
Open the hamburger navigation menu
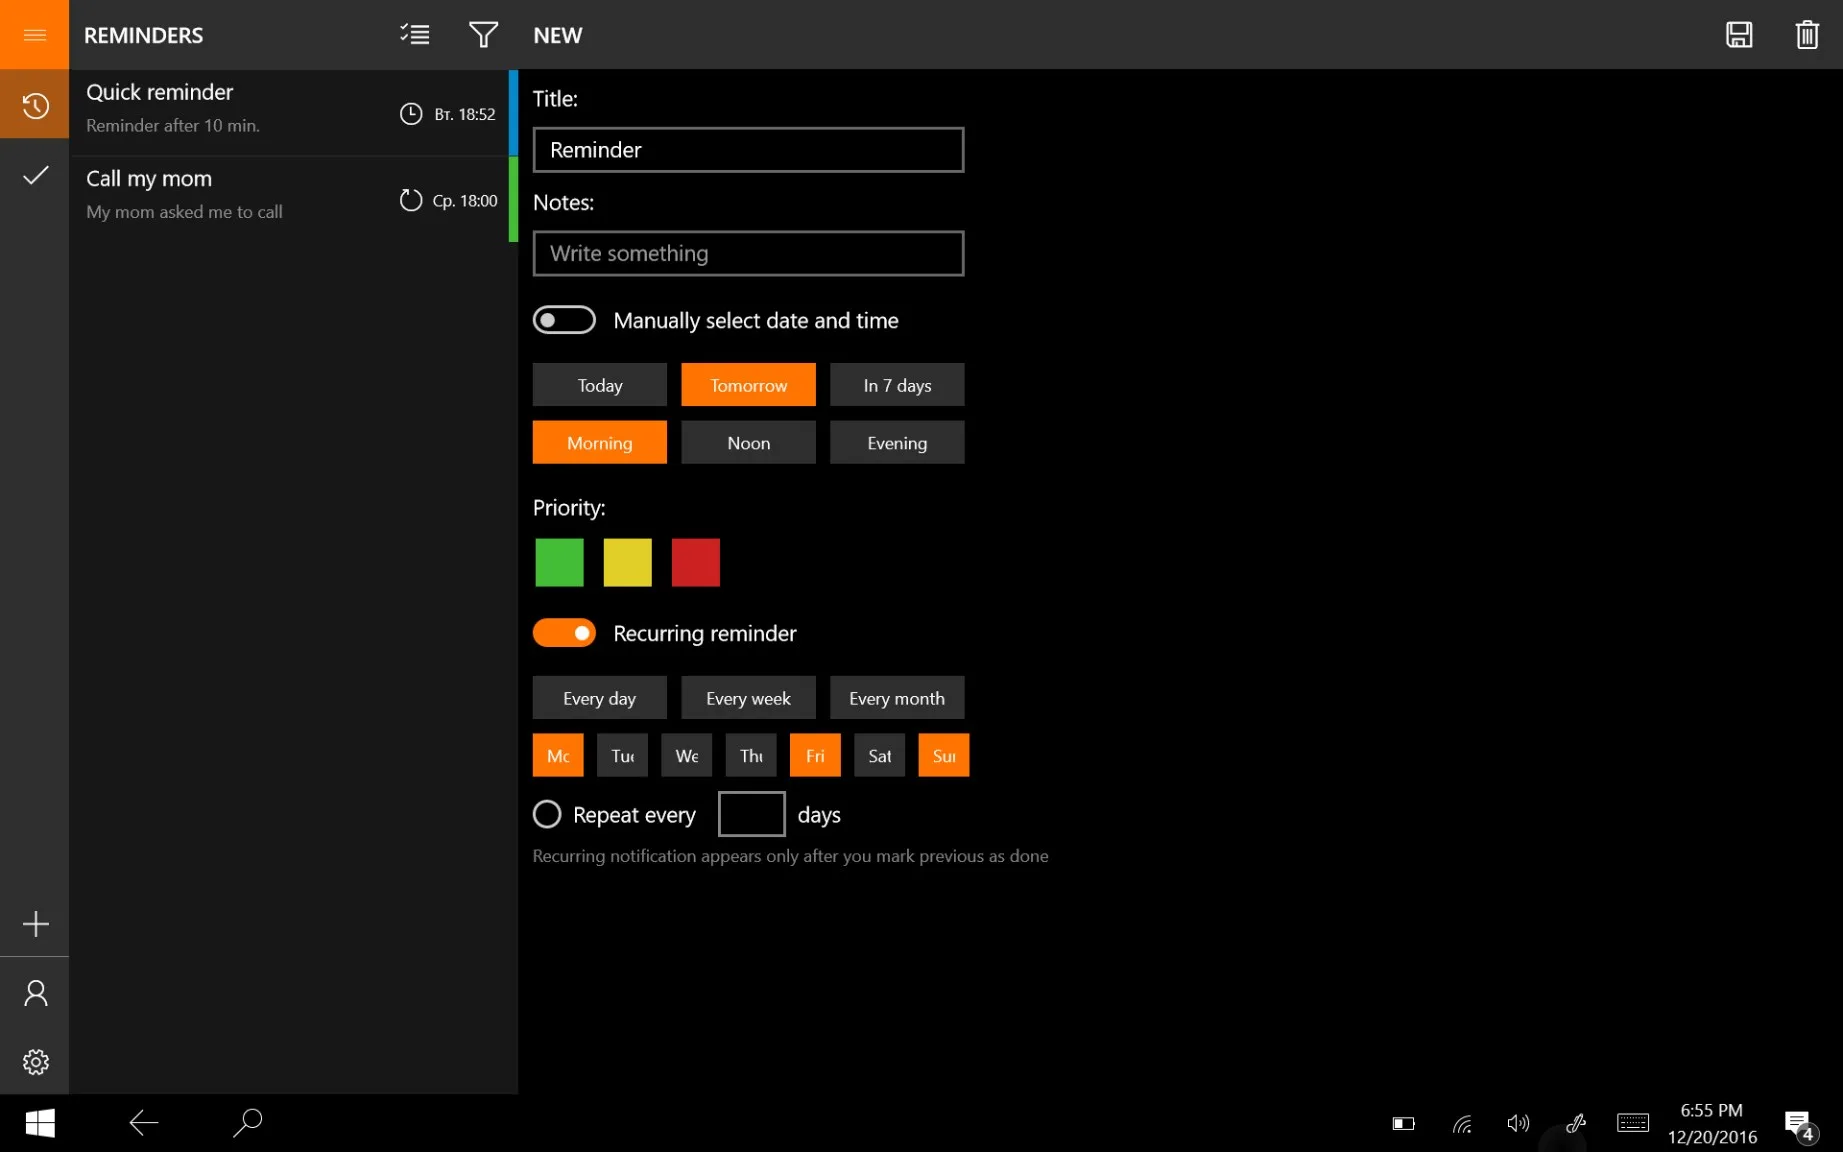(35, 35)
